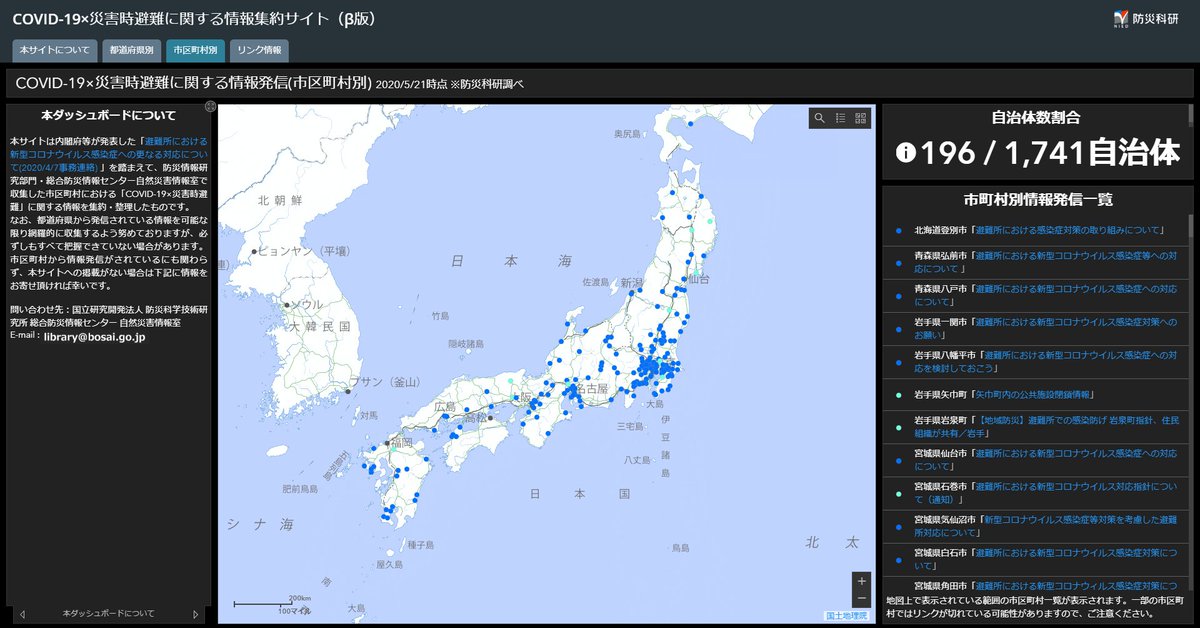Select the 市区町村別 tab

click(195, 50)
